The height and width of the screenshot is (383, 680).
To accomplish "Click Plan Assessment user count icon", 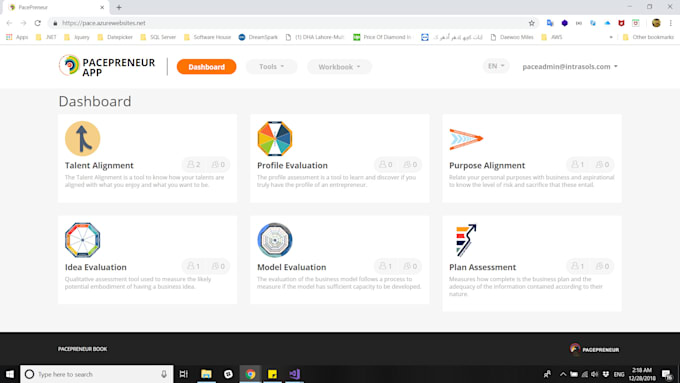I will (575, 266).
